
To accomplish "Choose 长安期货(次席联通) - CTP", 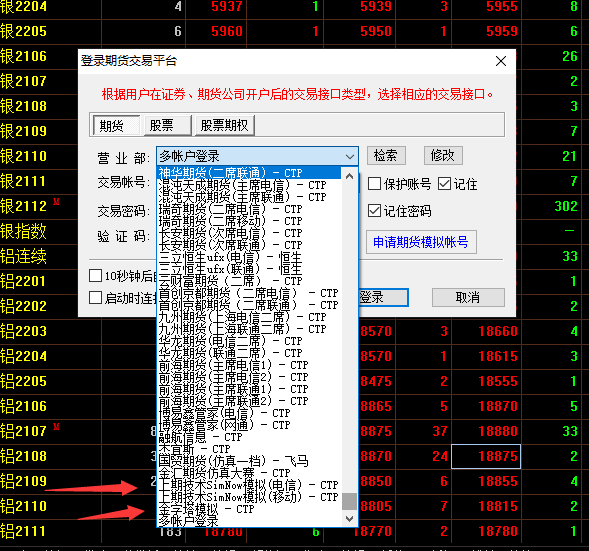I will pos(249,245).
